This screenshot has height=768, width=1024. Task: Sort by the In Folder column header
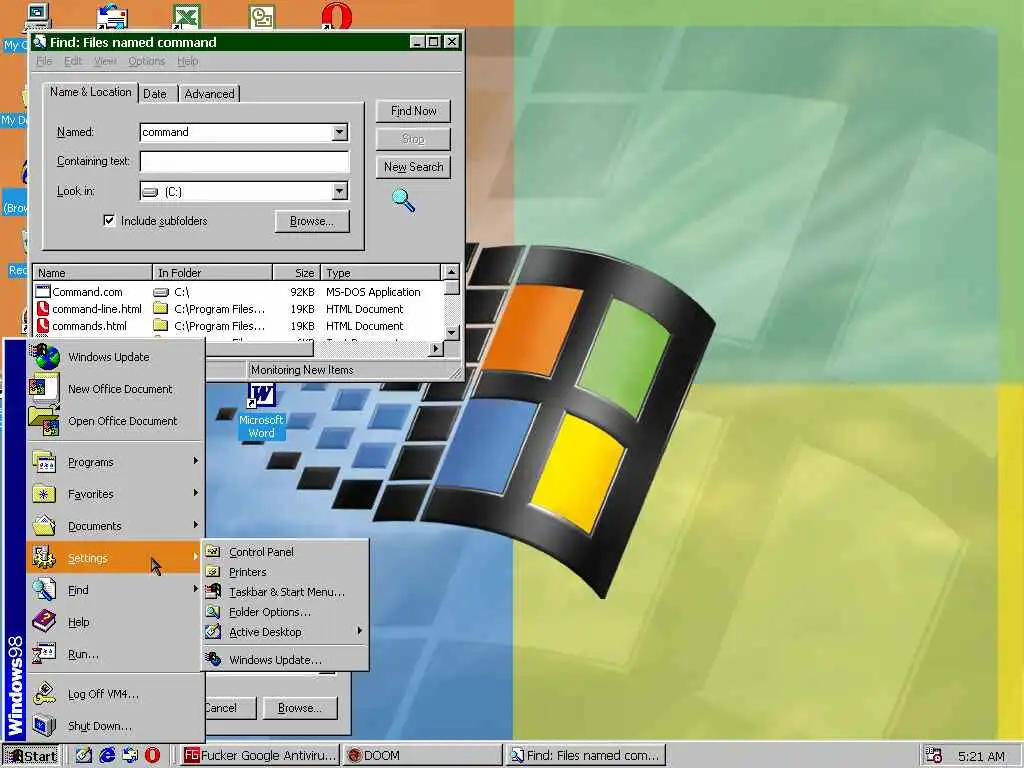point(212,272)
